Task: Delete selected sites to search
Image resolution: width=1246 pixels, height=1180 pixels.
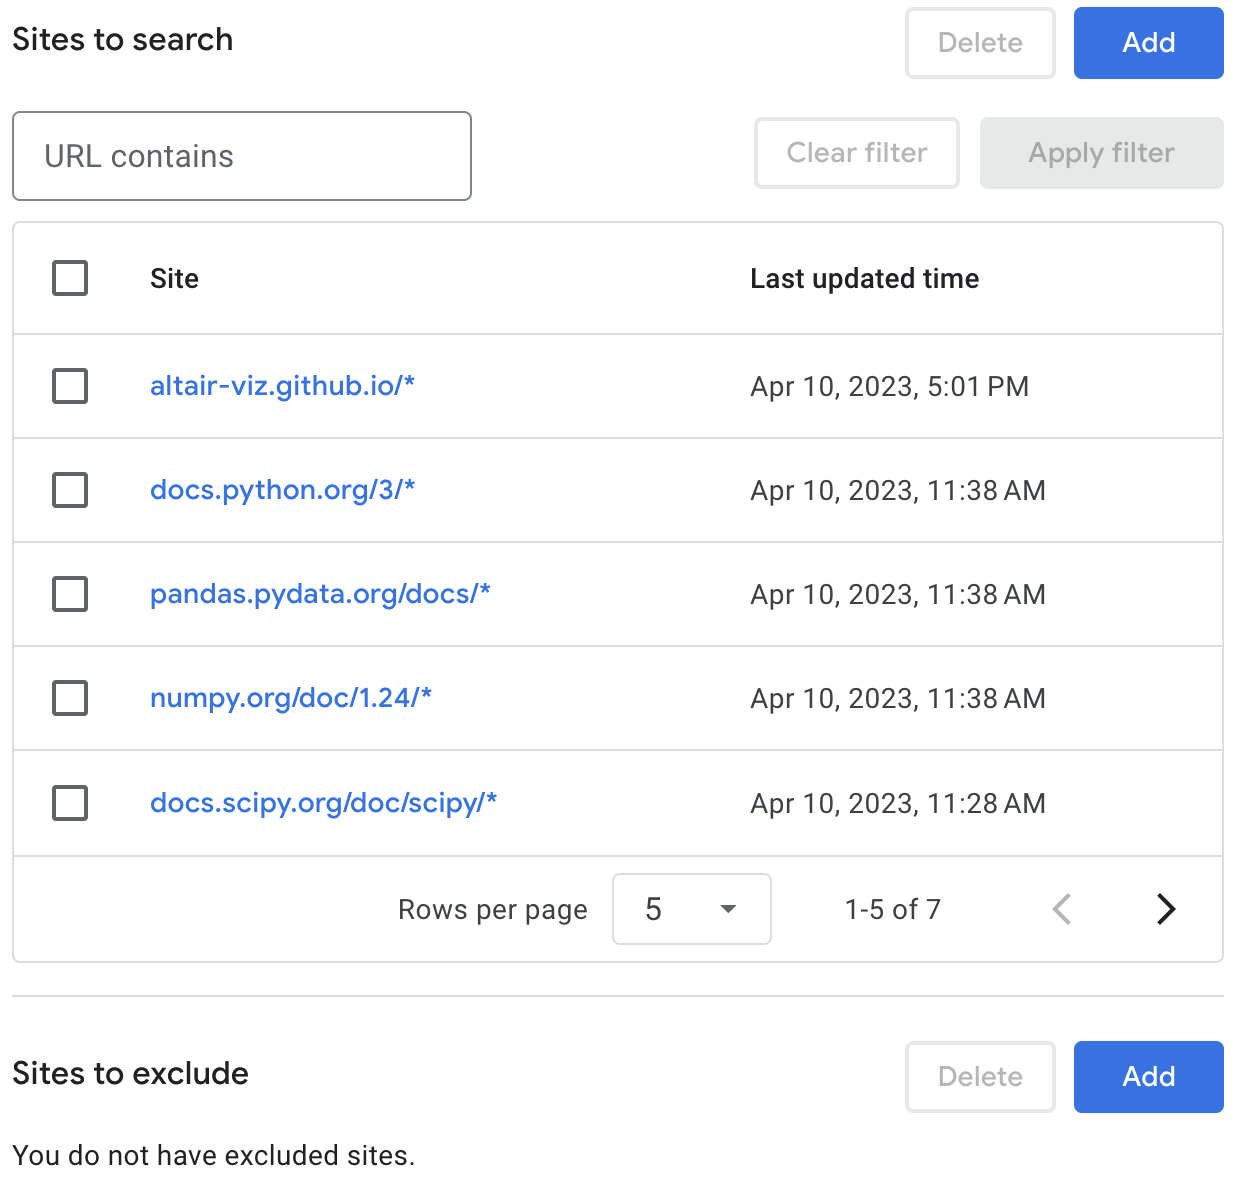Action: (980, 43)
